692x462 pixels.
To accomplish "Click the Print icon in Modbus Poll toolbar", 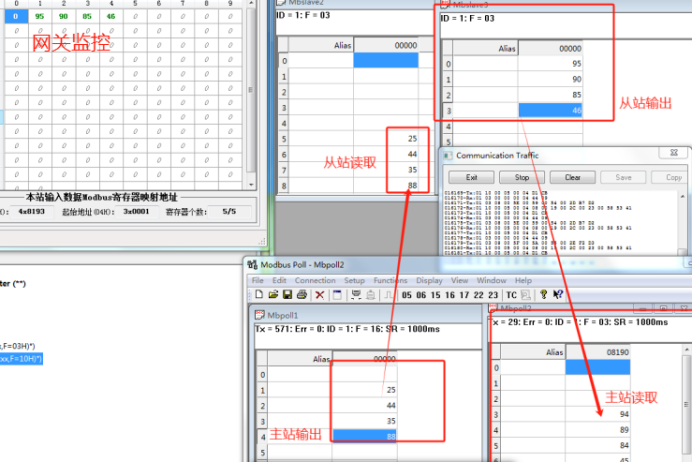I will click(302, 295).
